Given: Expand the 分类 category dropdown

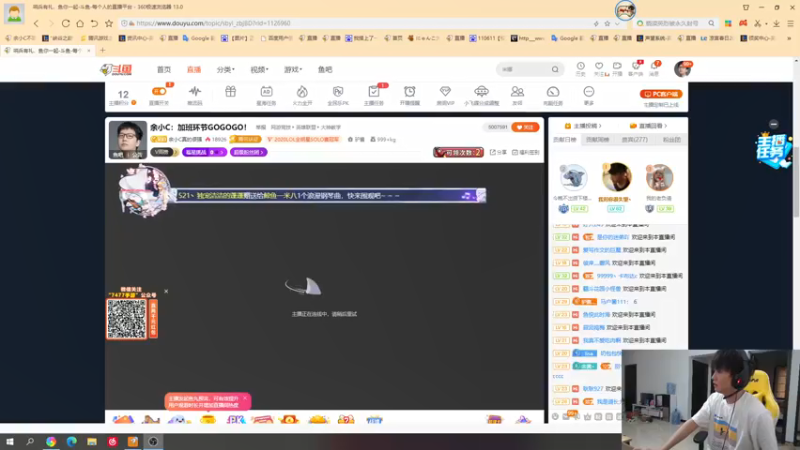Looking at the screenshot, I should point(226,69).
